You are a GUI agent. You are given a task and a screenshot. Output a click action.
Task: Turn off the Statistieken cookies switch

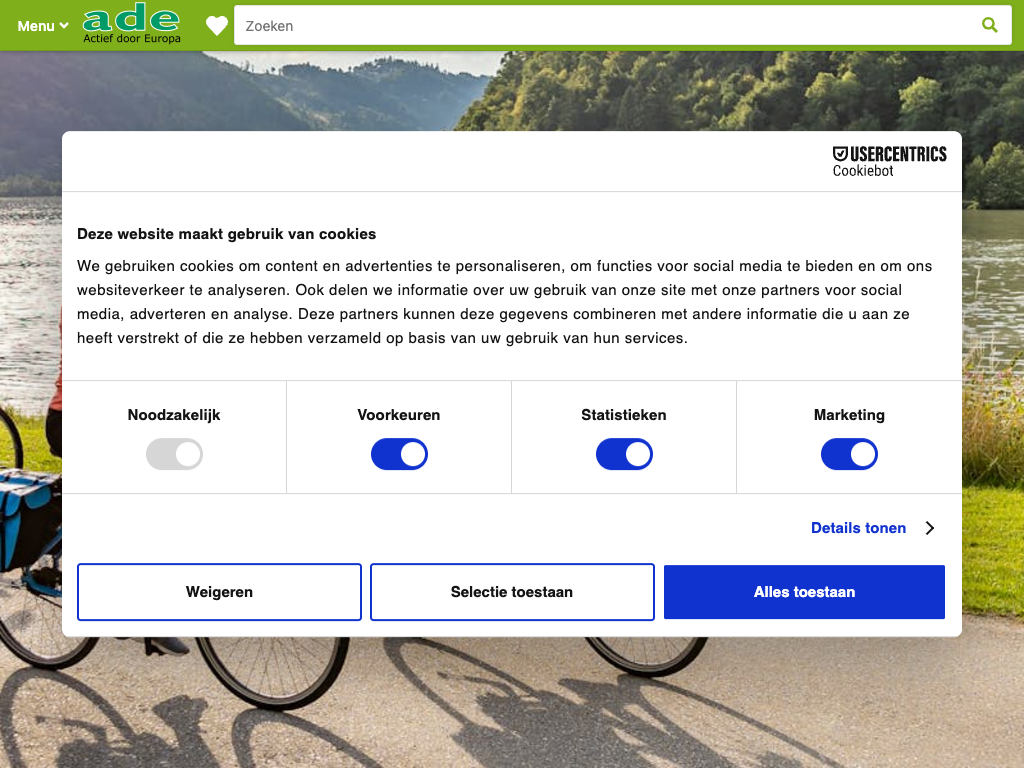tap(624, 455)
